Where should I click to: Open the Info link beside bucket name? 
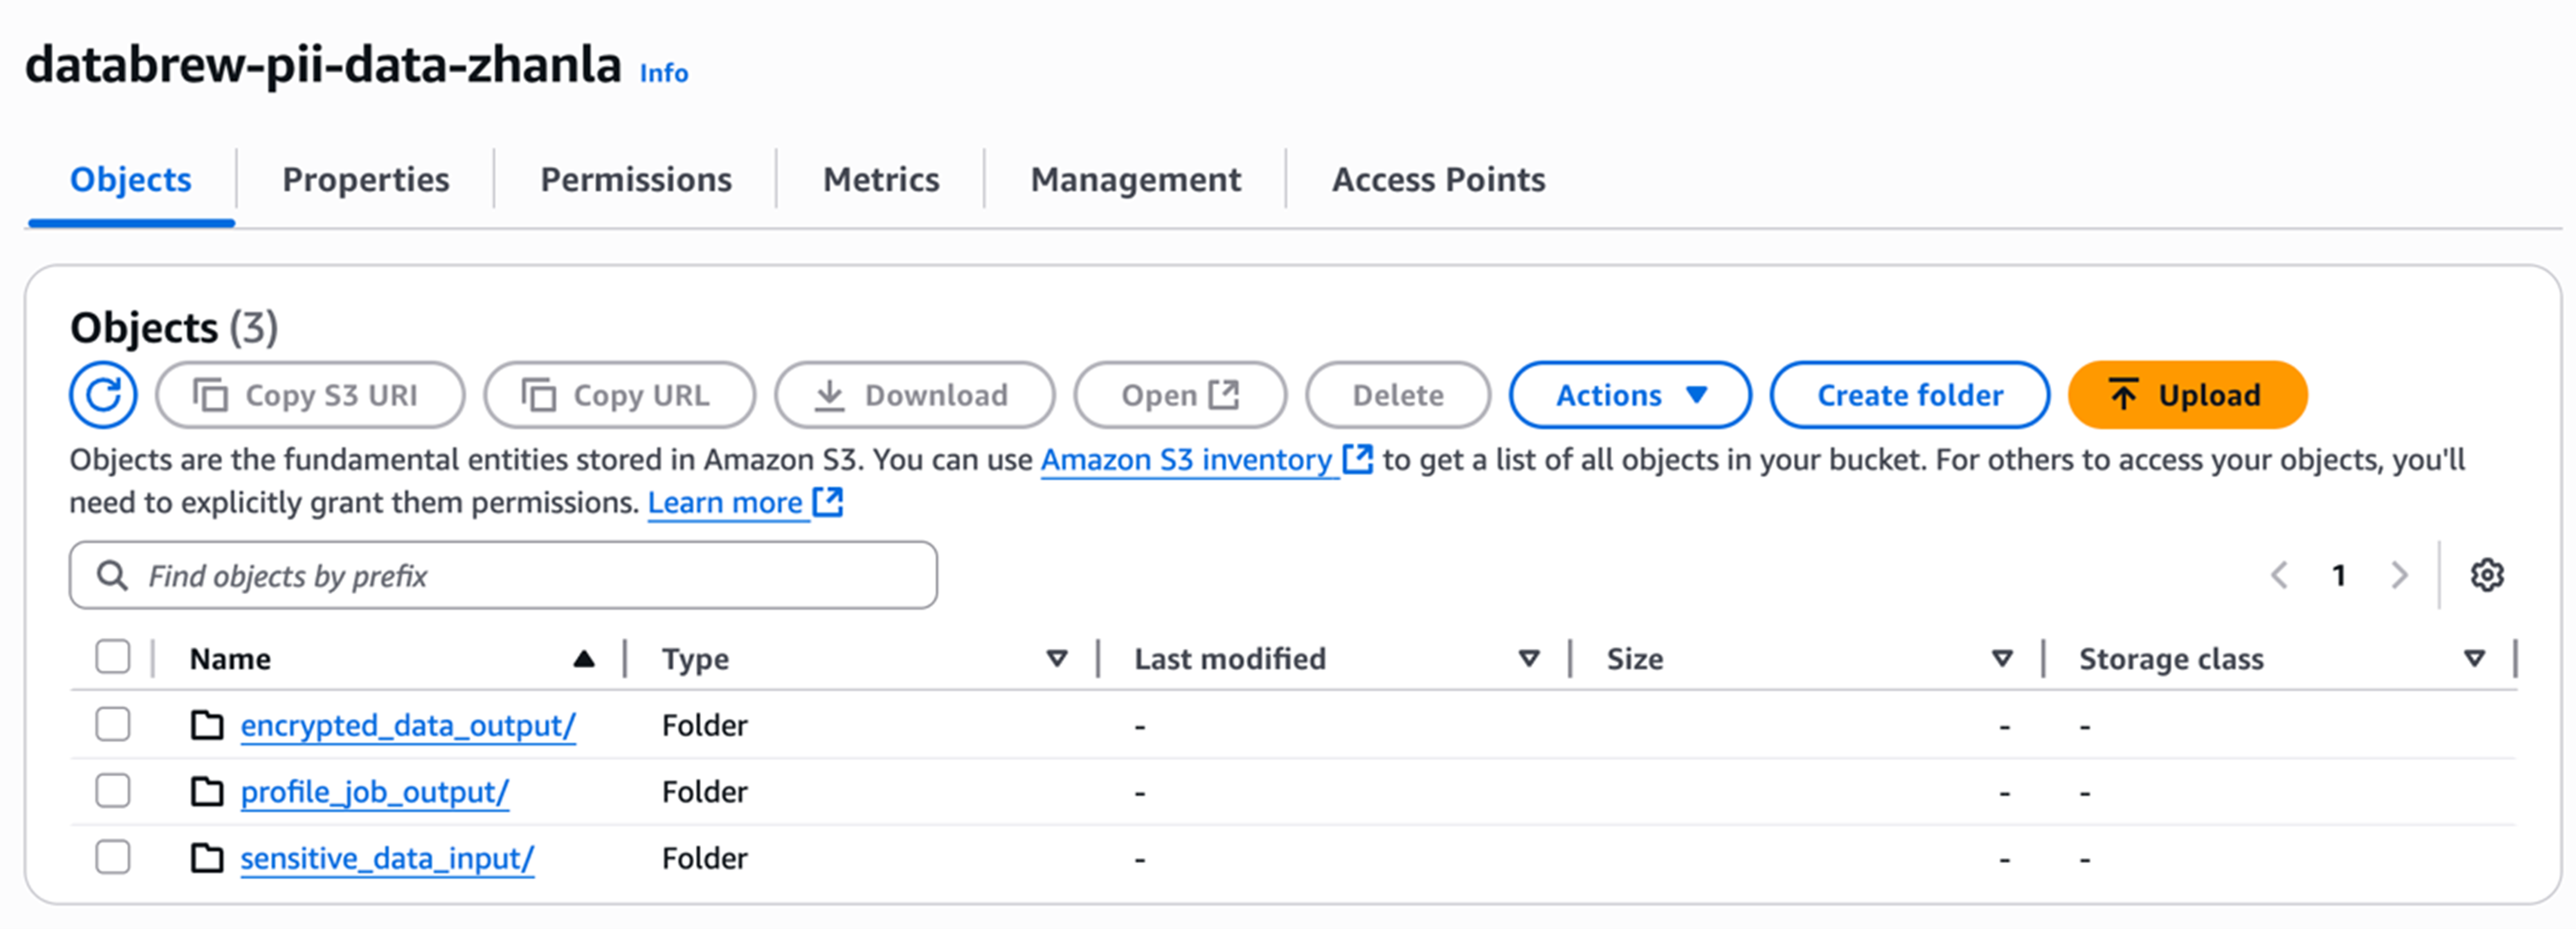tap(664, 73)
